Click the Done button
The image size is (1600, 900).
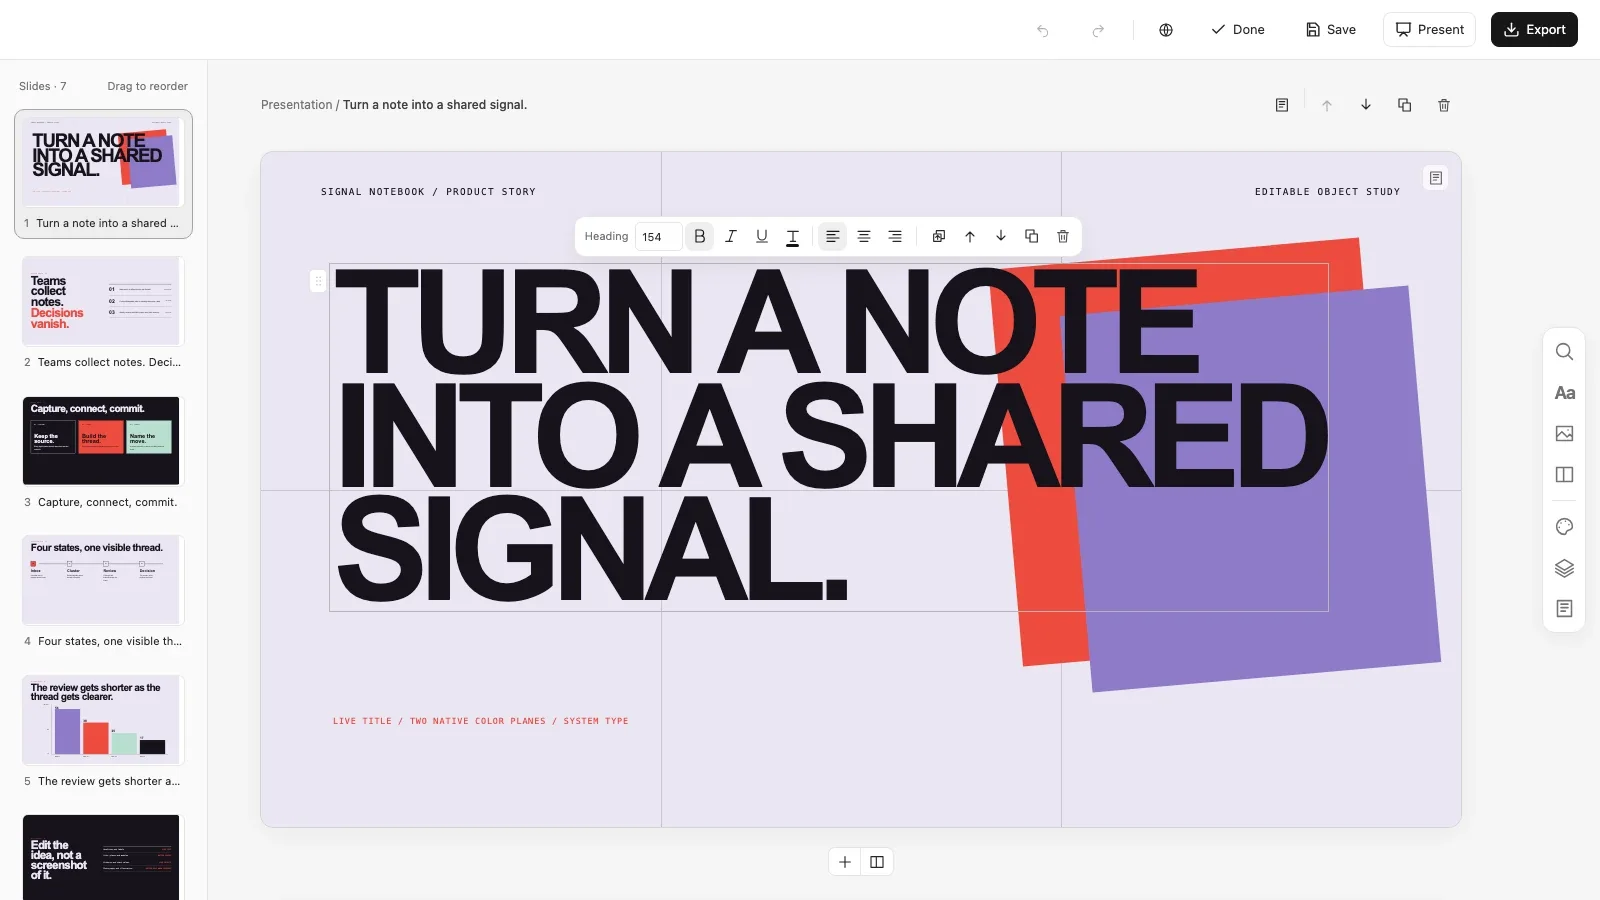(1238, 30)
